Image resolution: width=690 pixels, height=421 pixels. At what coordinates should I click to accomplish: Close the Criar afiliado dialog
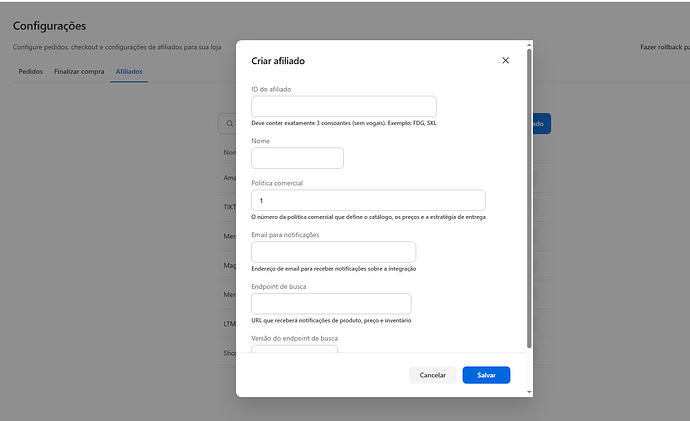click(x=505, y=60)
